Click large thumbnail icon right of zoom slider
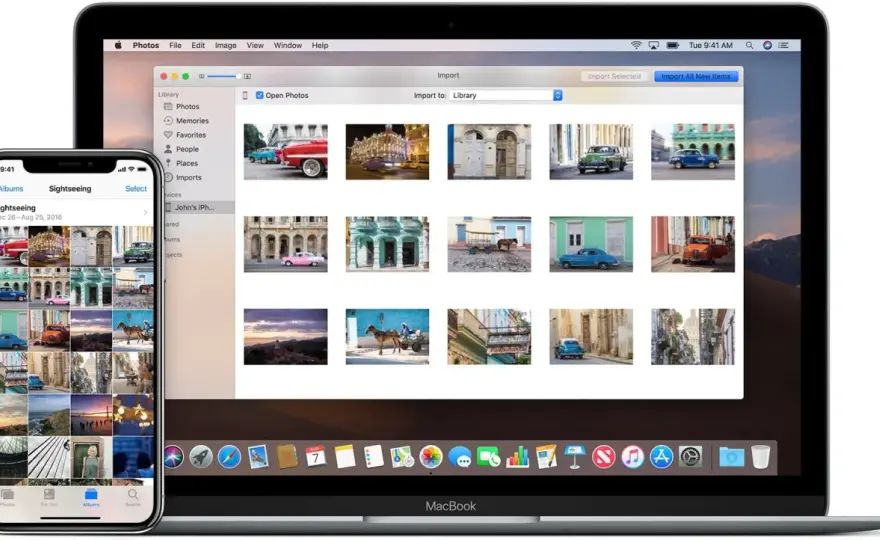 pyautogui.click(x=247, y=76)
